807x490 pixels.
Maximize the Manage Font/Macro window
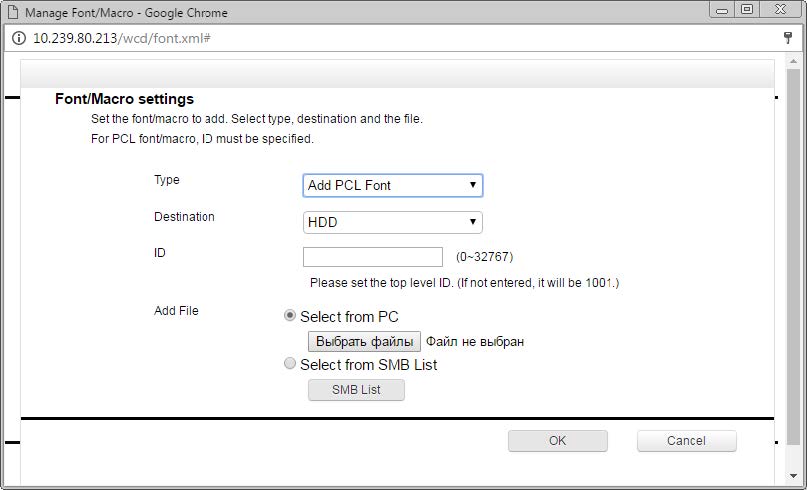click(747, 10)
